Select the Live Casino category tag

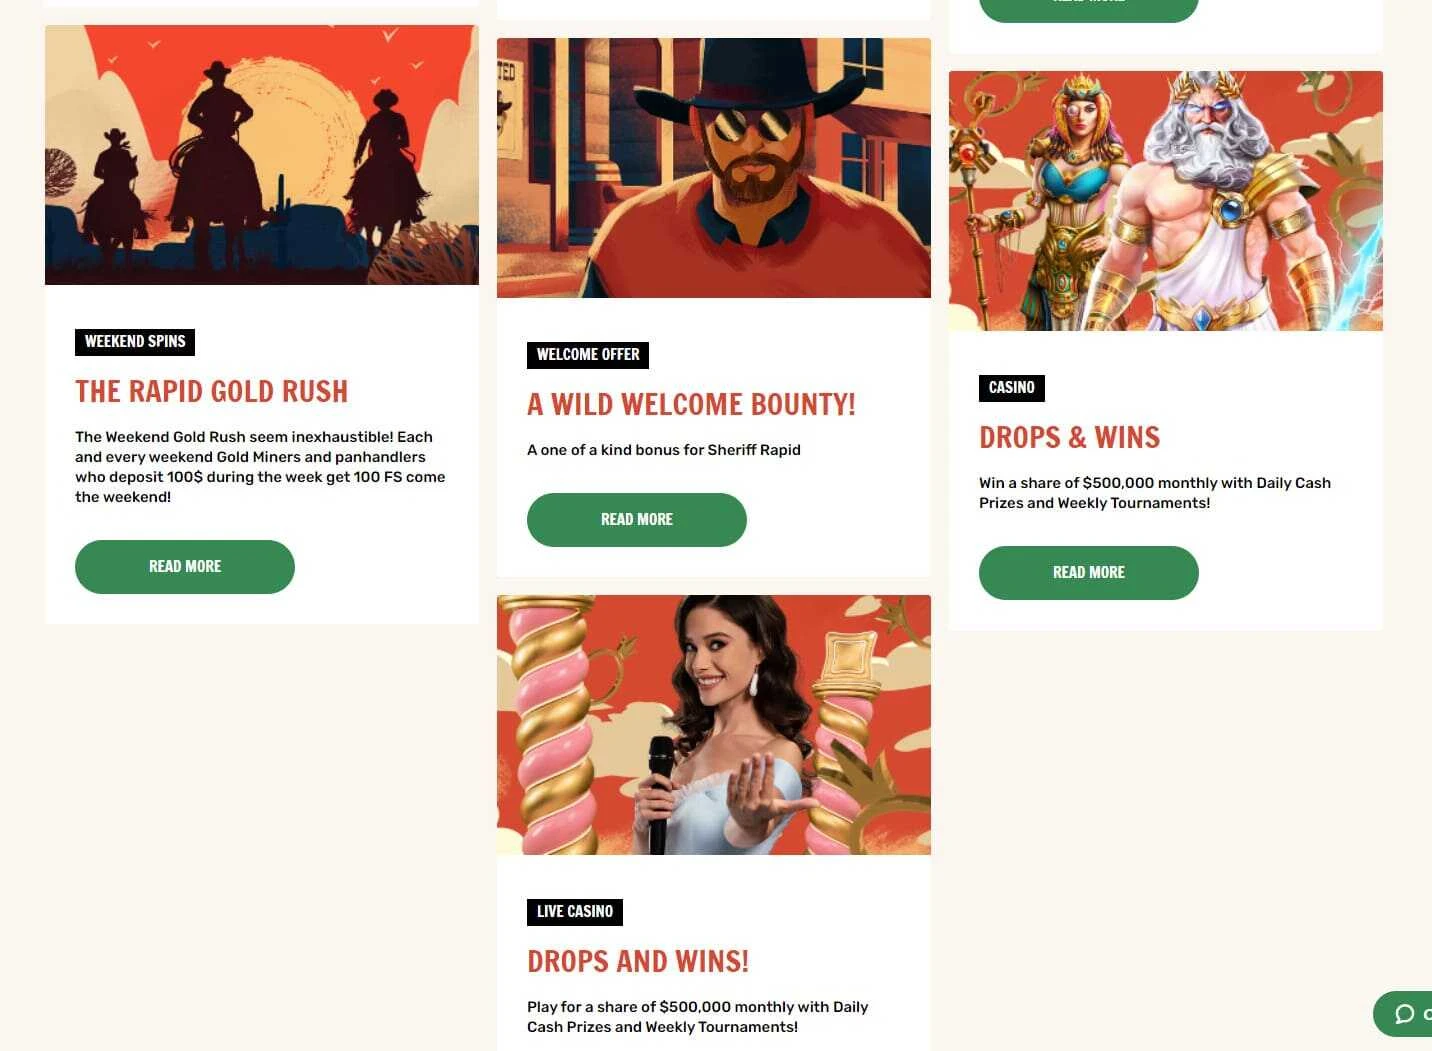[575, 912]
